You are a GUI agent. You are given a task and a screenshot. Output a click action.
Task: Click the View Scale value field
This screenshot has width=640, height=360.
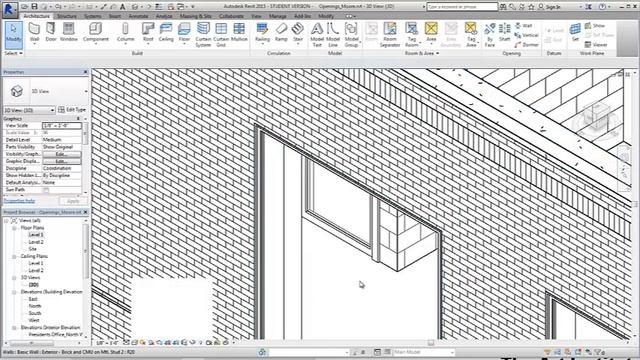click(62, 126)
